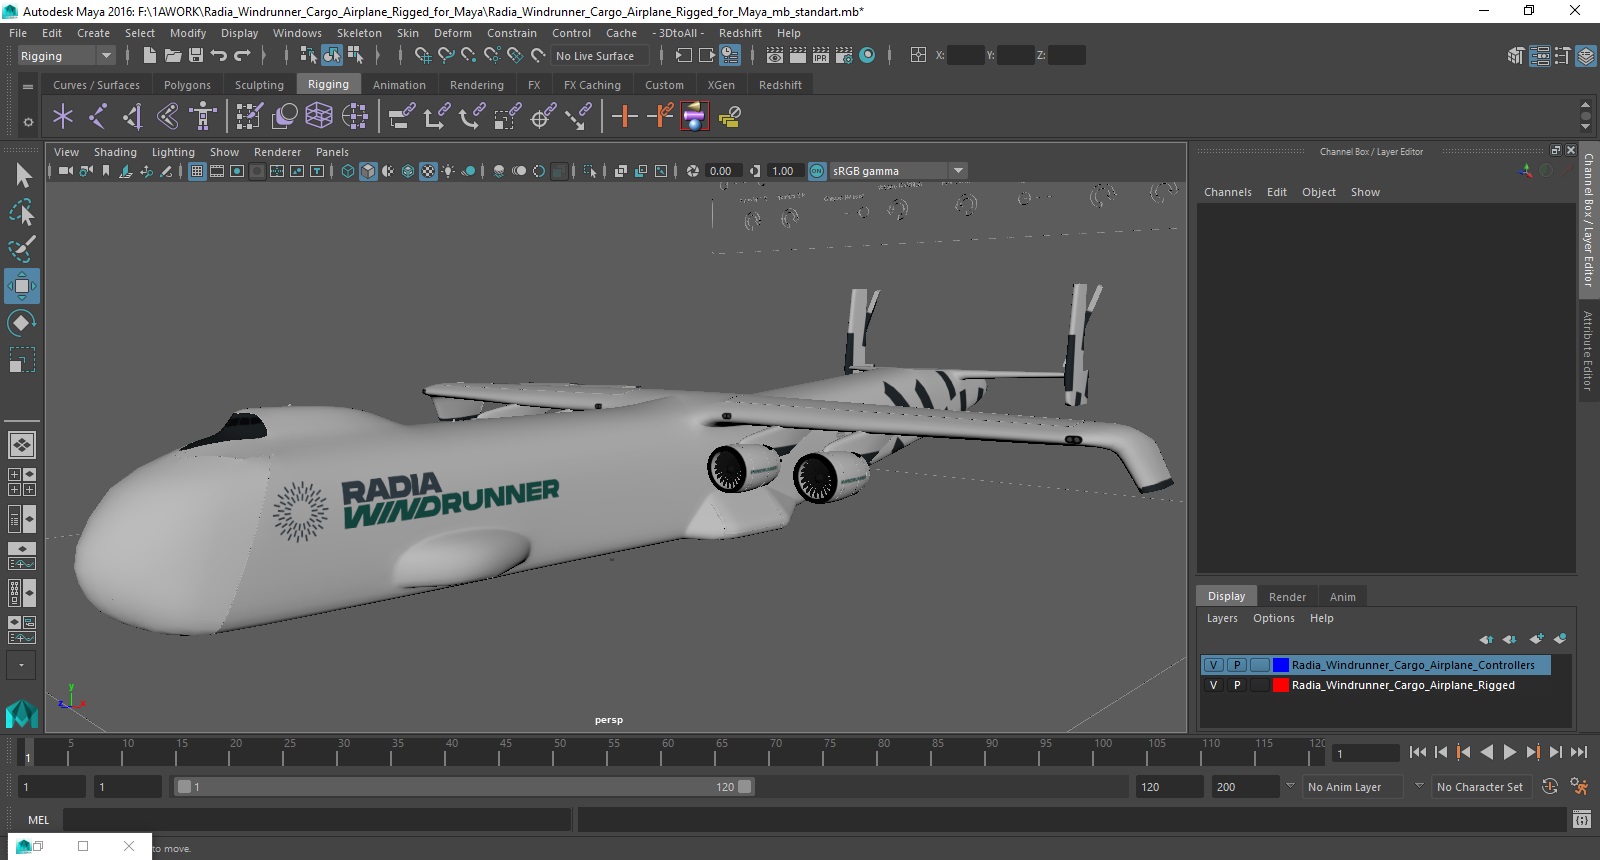Toggle visibility V of Controllers layer

click(1214, 665)
